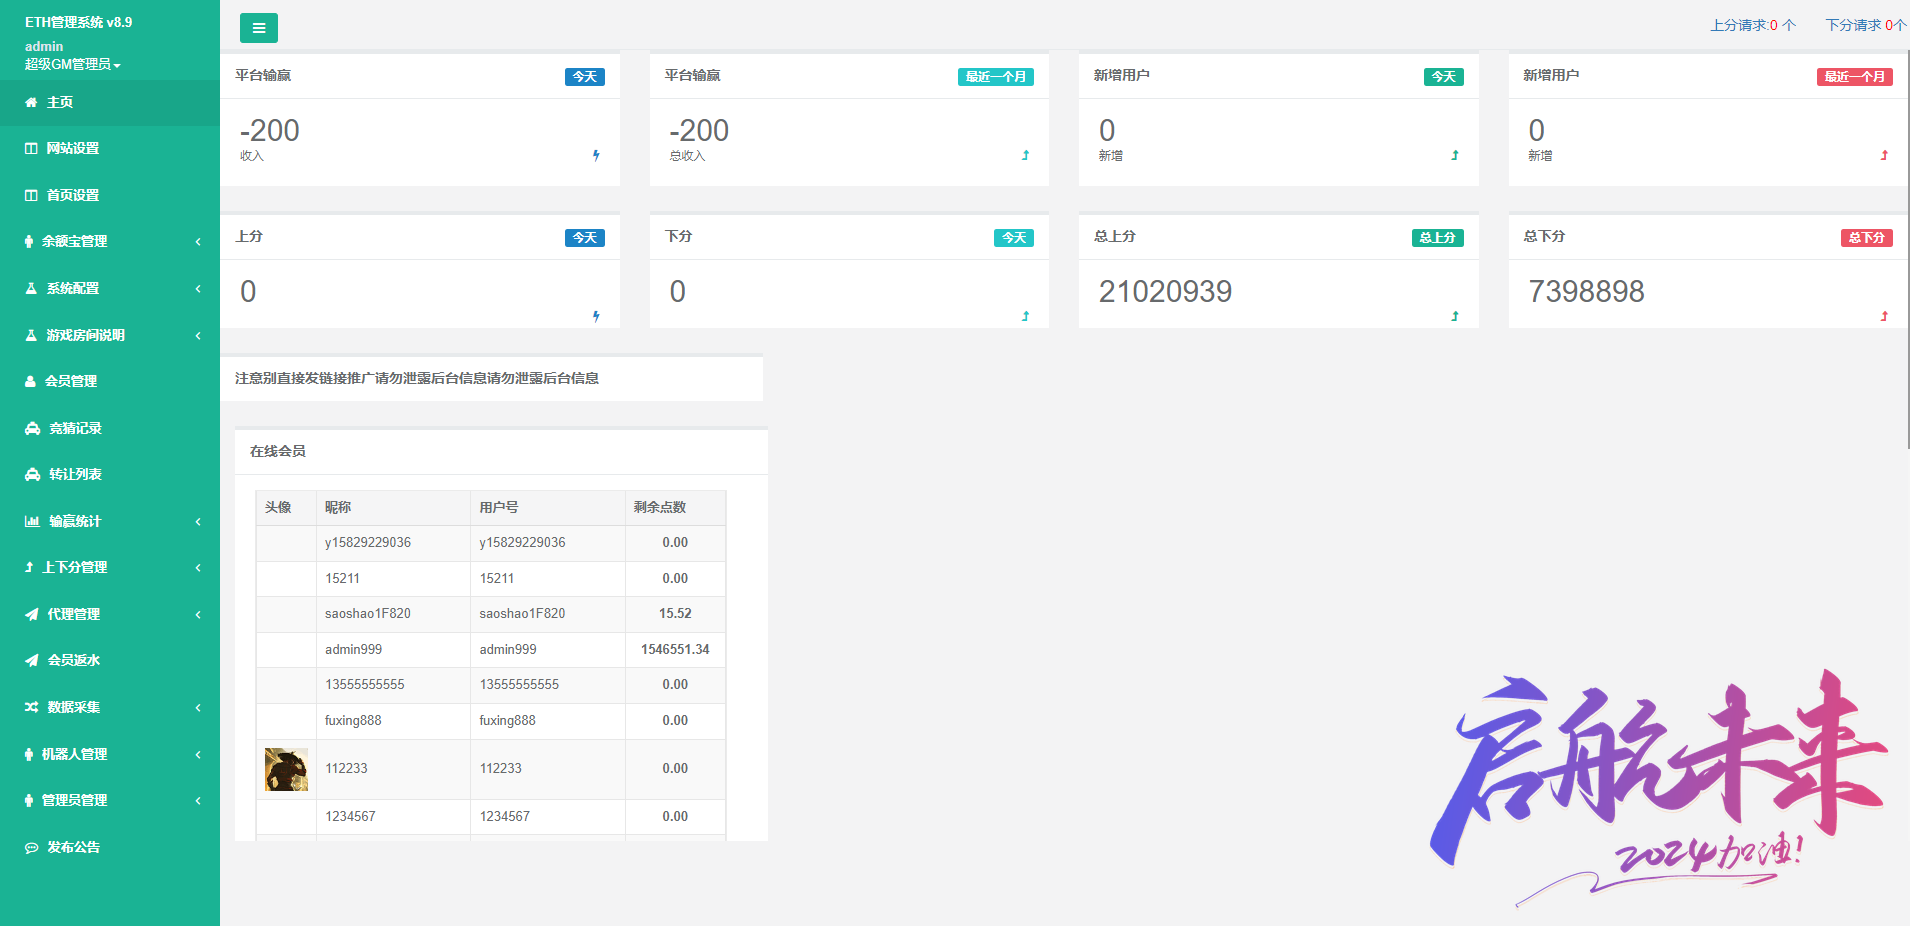This screenshot has height=926, width=1910.
Task: Click the home icon next to 主页
Action: [31, 102]
